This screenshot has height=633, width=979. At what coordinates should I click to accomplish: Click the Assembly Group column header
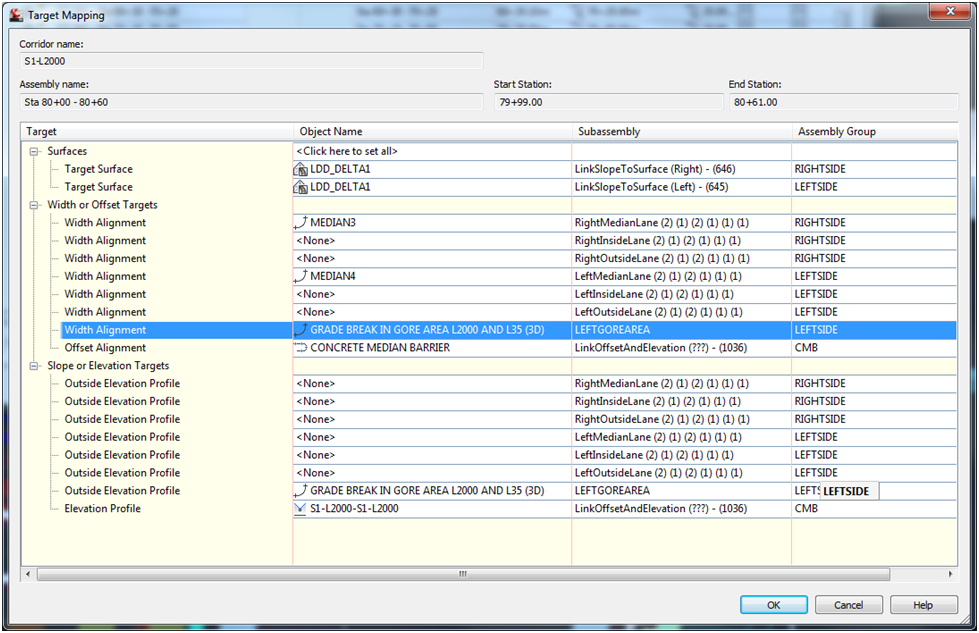tap(874, 132)
